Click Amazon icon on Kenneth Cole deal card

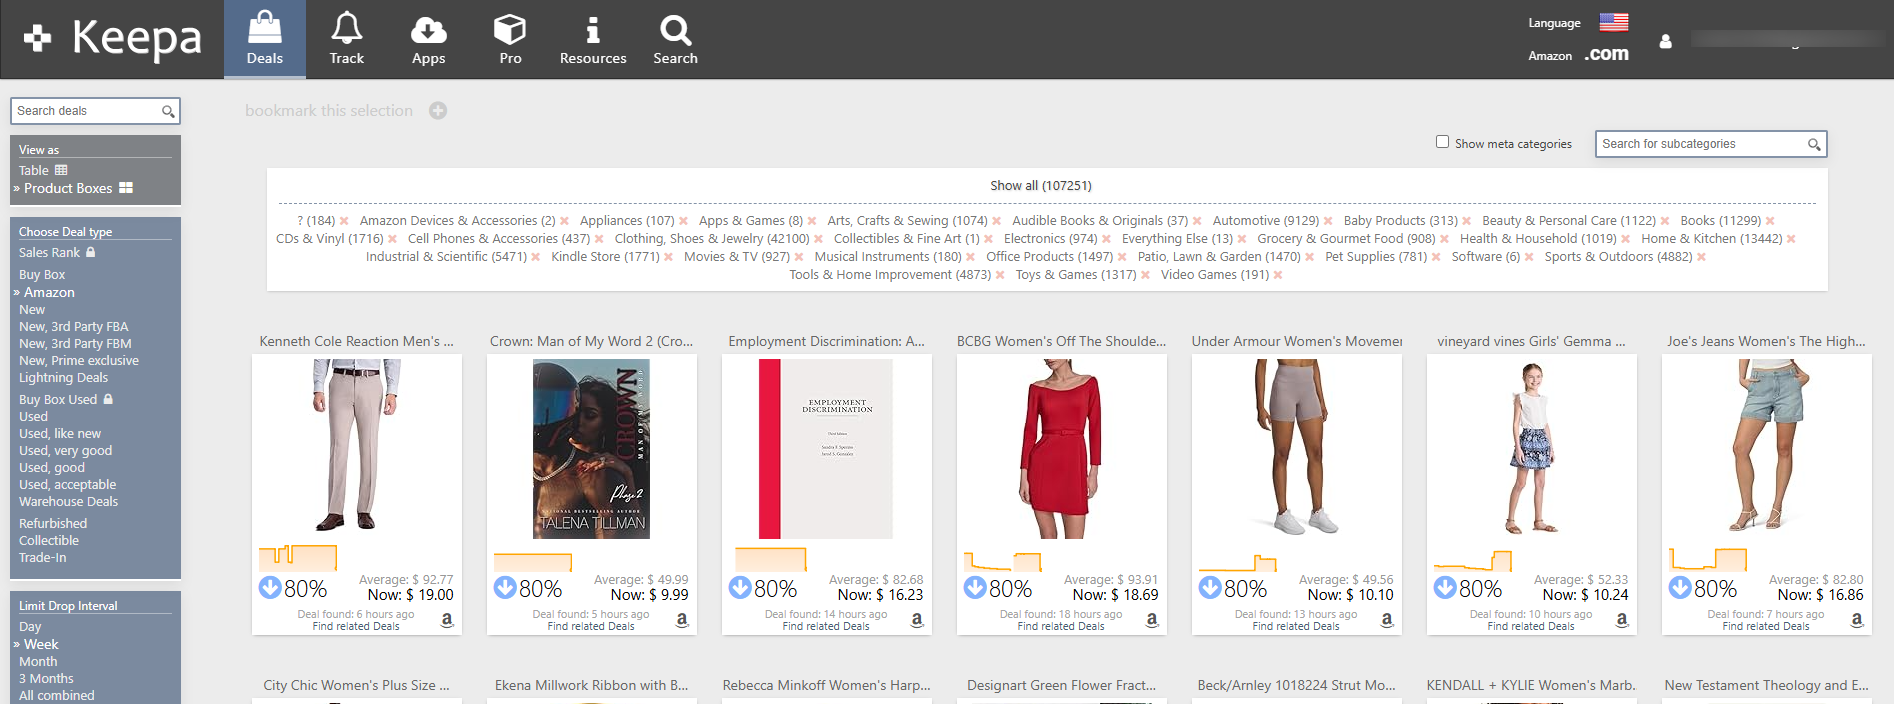447,620
